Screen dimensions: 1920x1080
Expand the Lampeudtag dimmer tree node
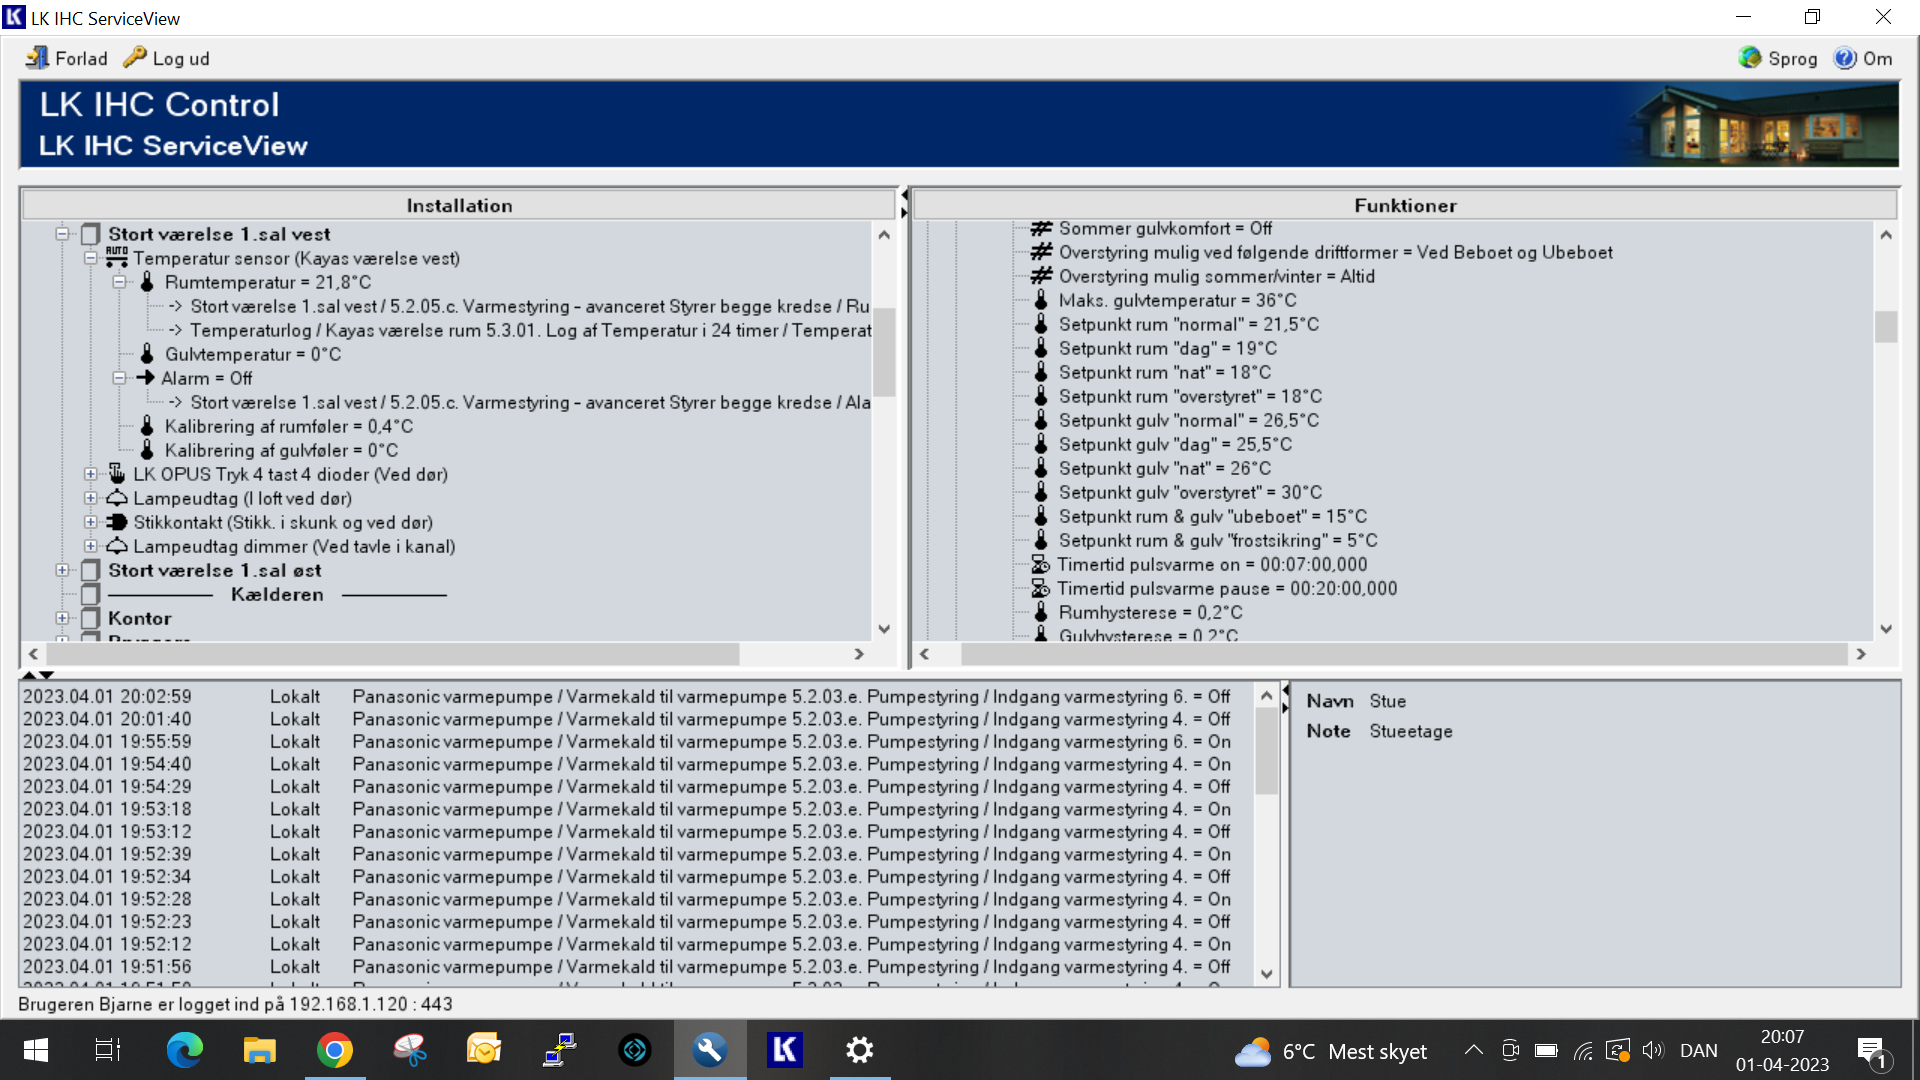coord(91,546)
